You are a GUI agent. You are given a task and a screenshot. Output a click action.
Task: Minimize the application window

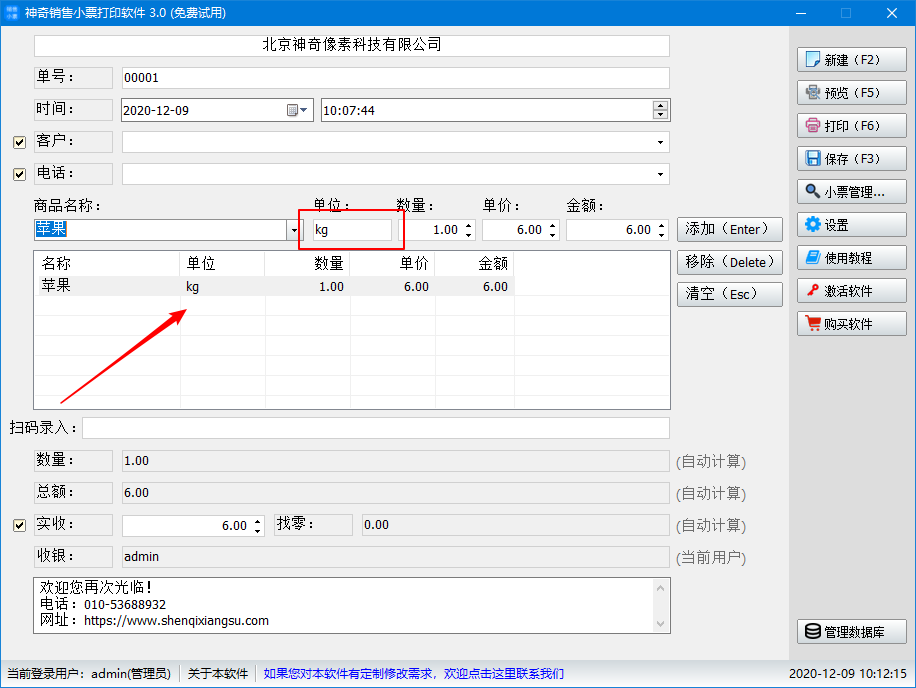pos(801,13)
